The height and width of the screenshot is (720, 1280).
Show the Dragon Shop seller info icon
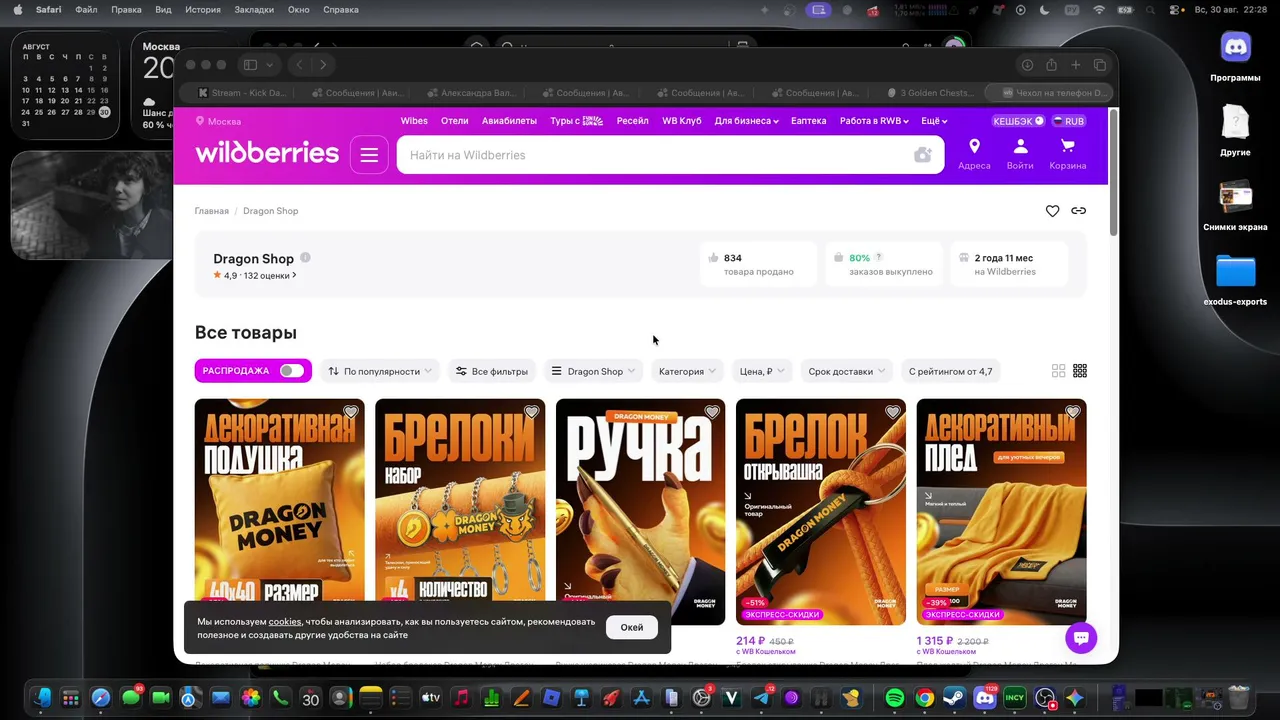(x=305, y=258)
